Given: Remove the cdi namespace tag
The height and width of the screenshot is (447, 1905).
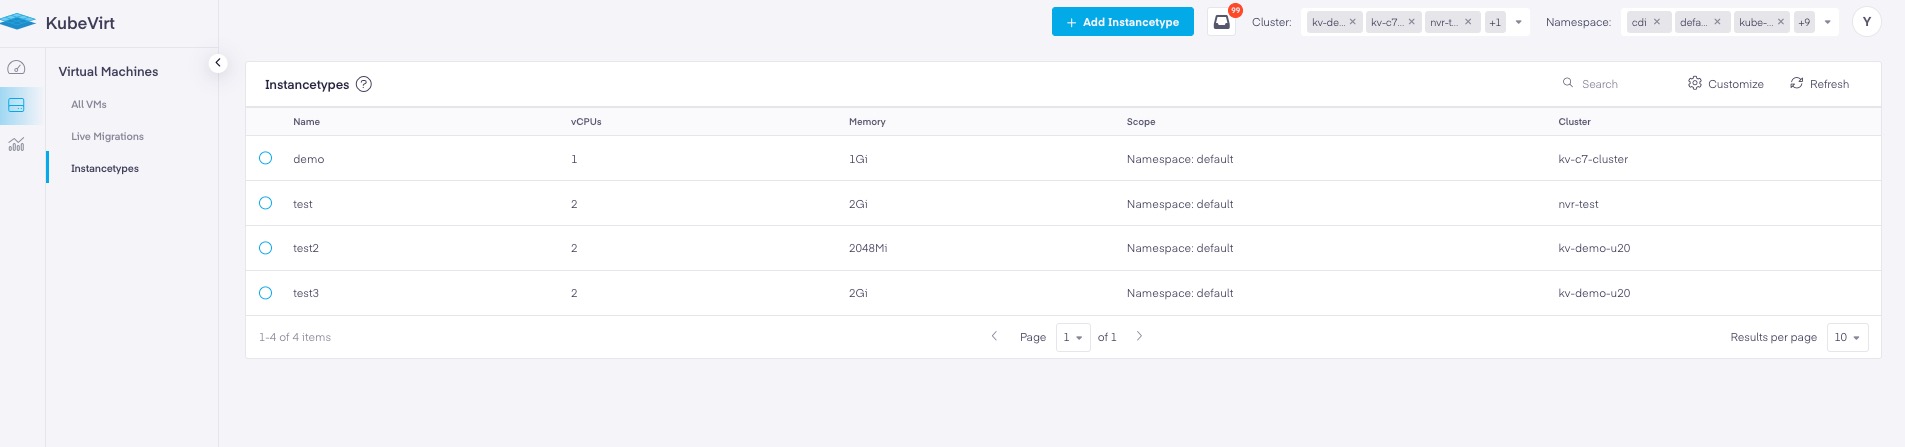Looking at the screenshot, I should pyautogui.click(x=1657, y=22).
